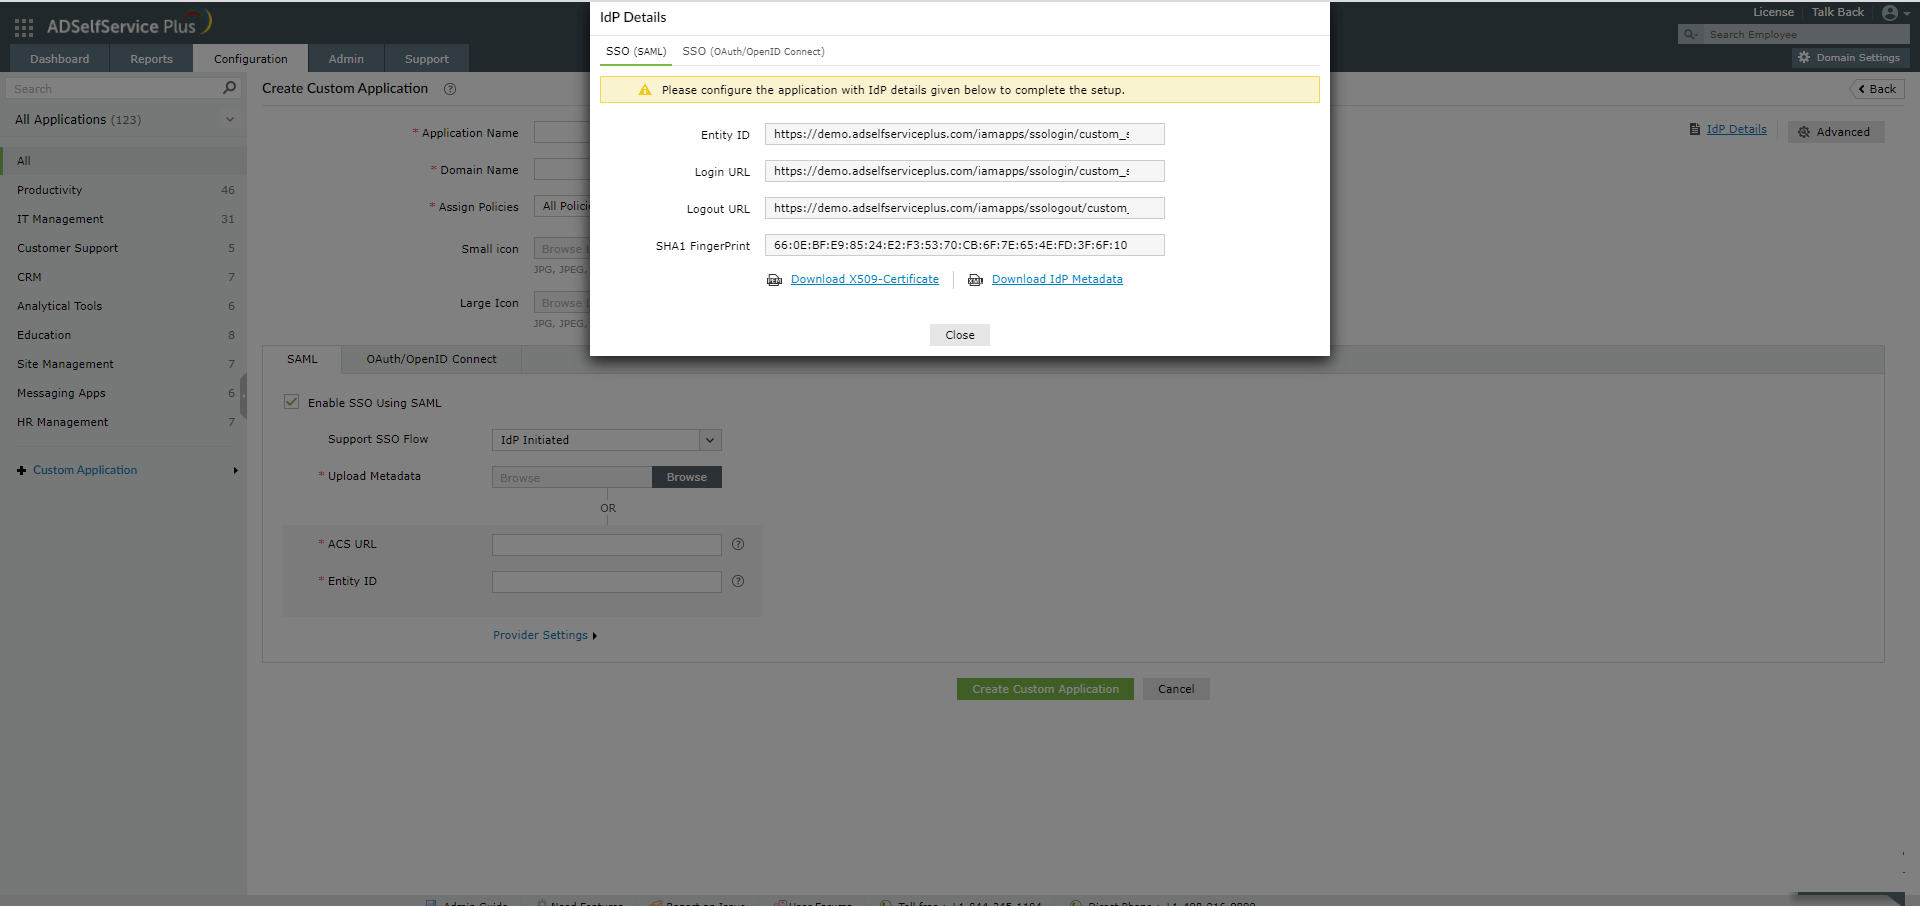Go Back using the Back button
This screenshot has height=906, width=1920.
point(1877,89)
